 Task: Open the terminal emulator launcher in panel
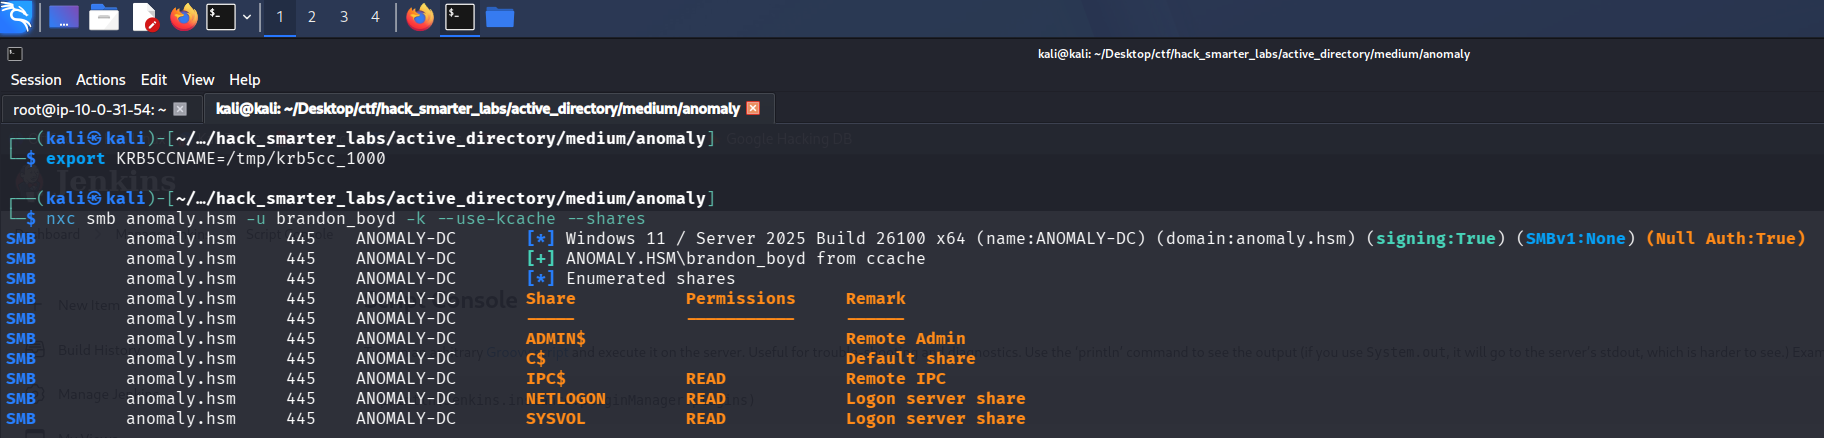point(220,17)
